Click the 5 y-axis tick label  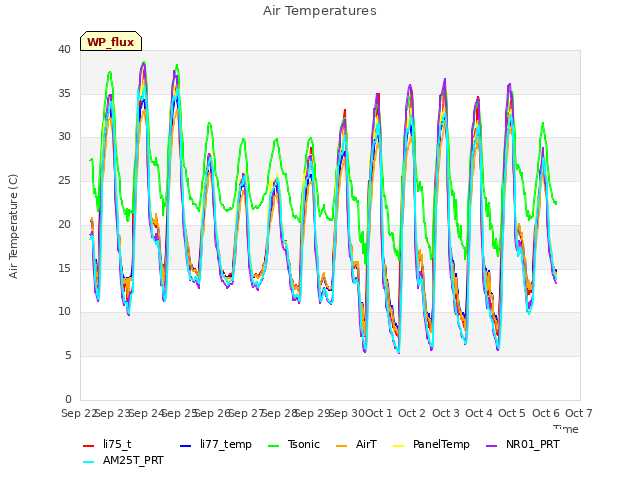68,356
